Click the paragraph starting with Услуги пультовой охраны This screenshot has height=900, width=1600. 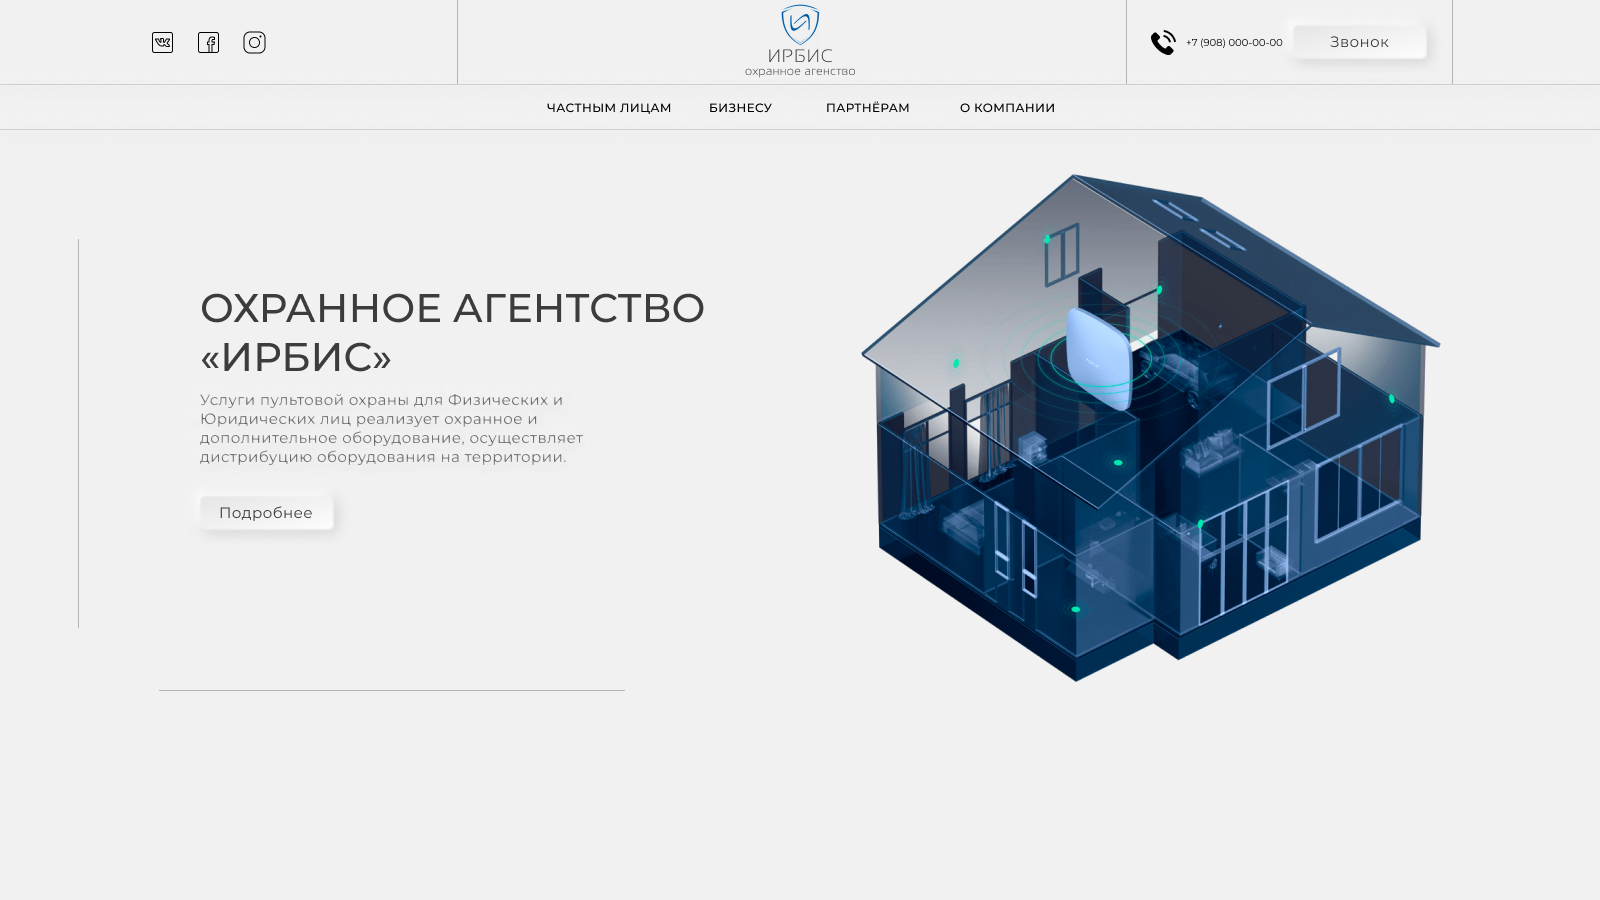[x=391, y=428]
